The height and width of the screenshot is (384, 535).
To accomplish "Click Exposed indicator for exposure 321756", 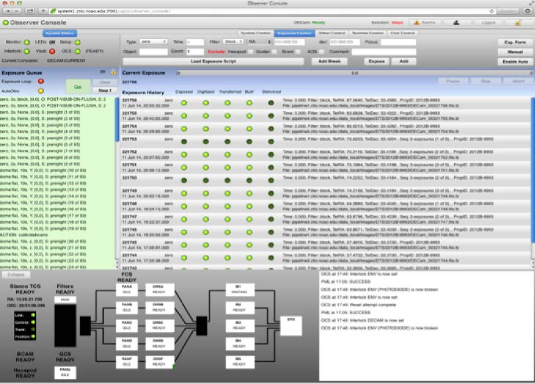I will [184, 103].
